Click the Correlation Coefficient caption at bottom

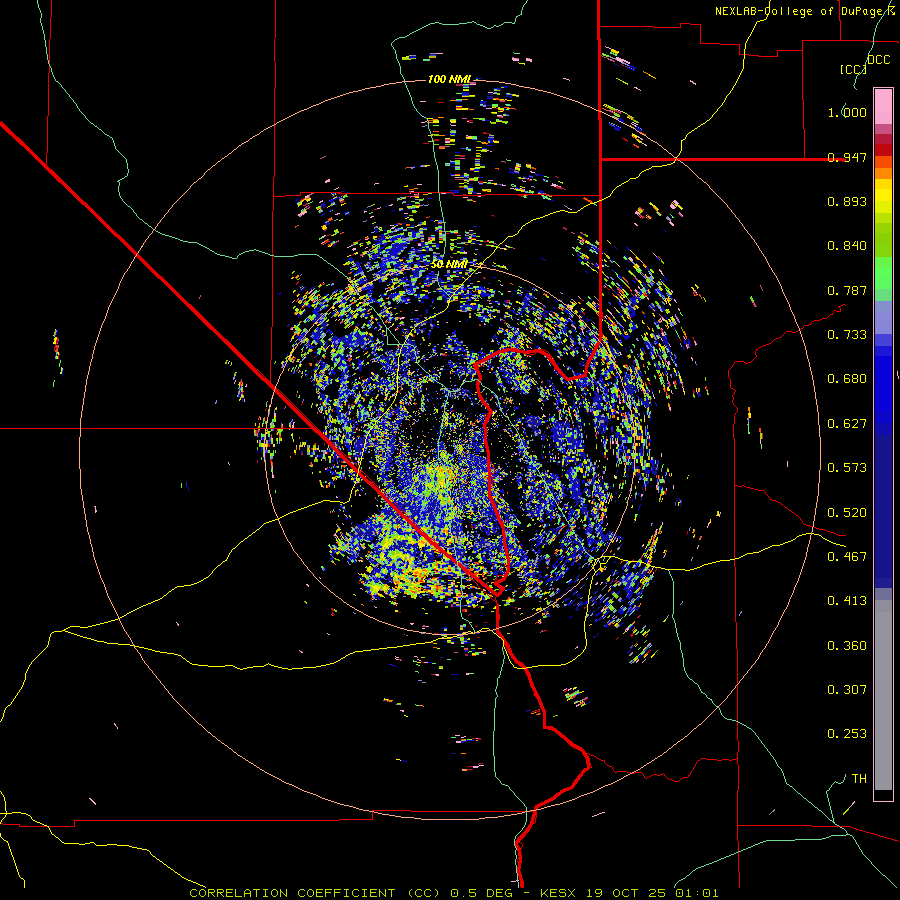pos(453,893)
